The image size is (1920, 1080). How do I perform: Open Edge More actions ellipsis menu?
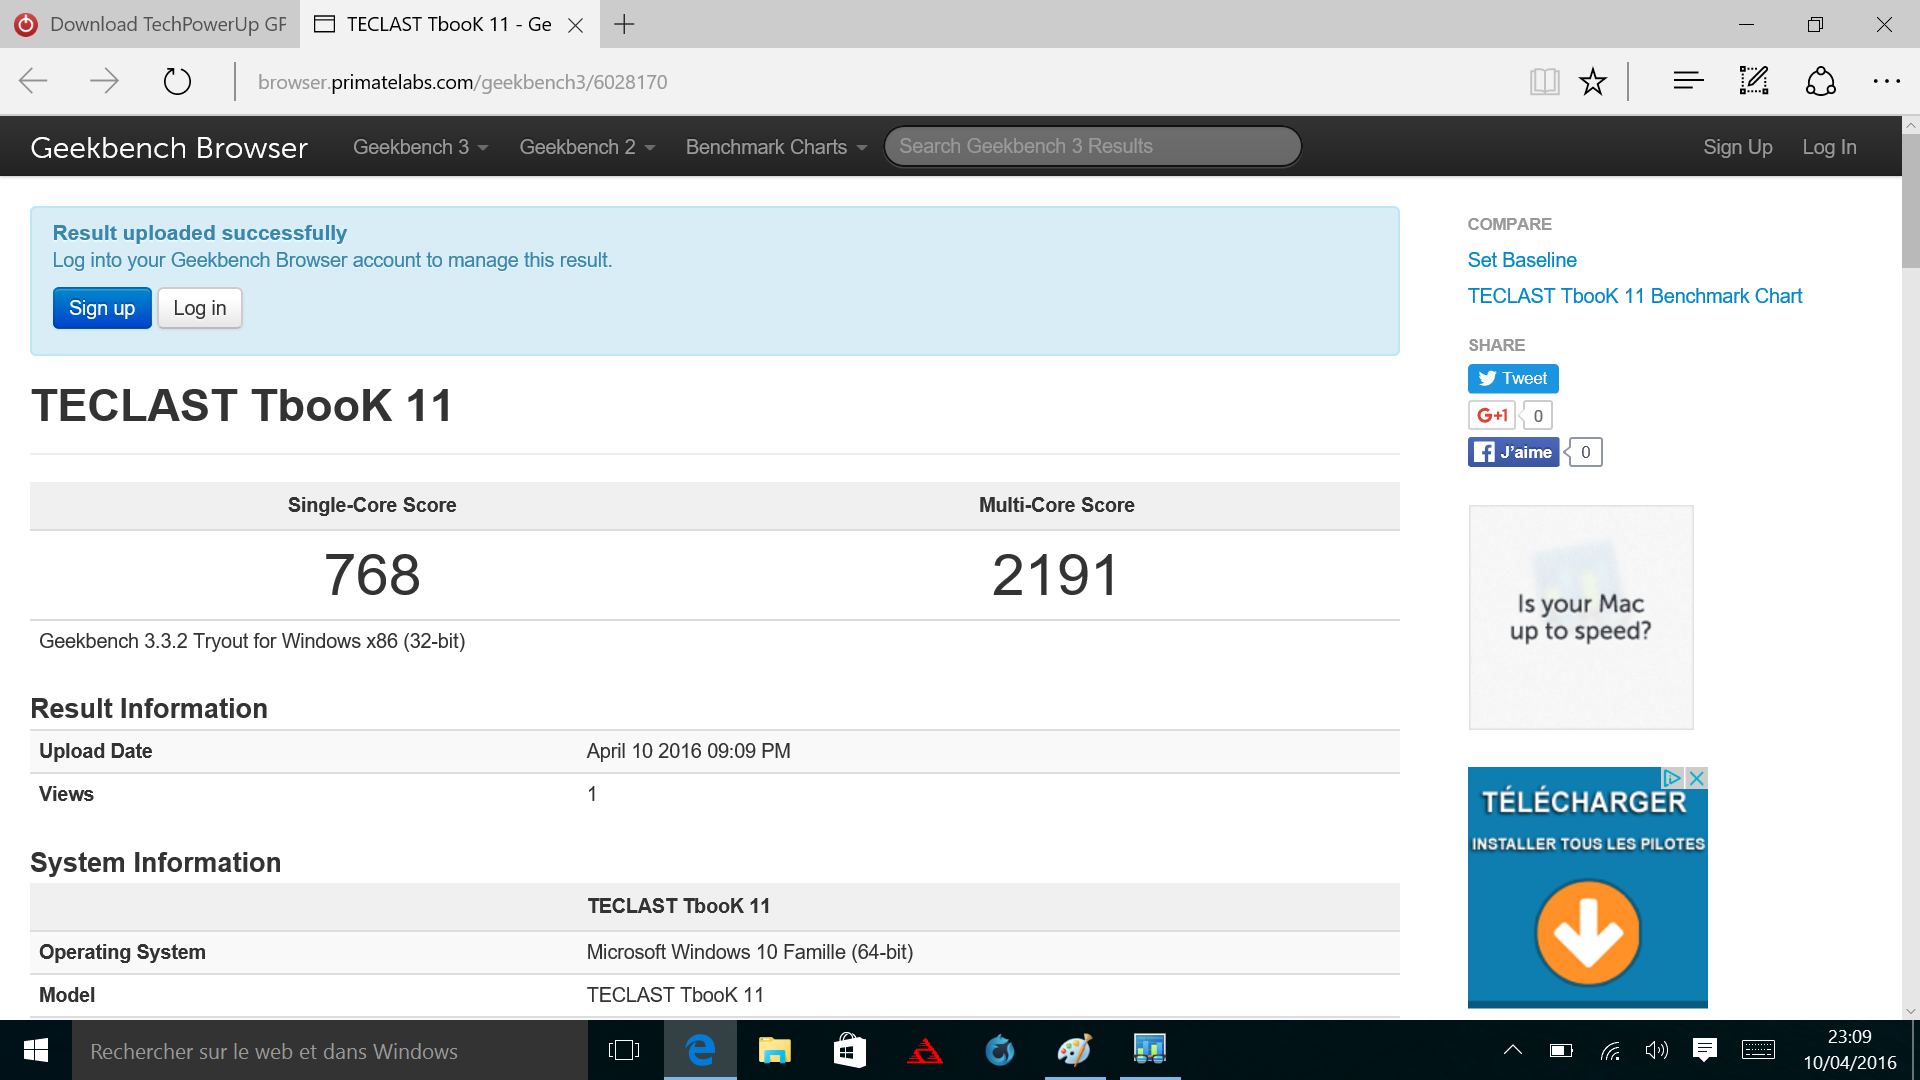point(1886,81)
